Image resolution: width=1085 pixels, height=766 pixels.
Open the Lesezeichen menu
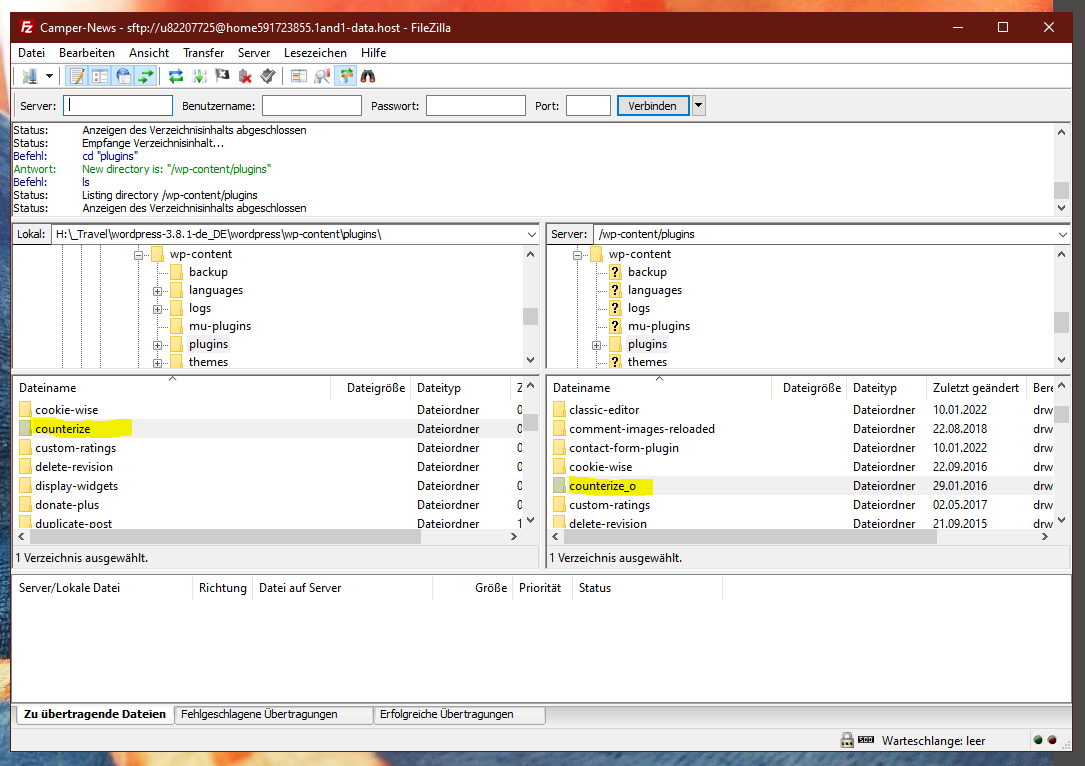[x=315, y=53]
